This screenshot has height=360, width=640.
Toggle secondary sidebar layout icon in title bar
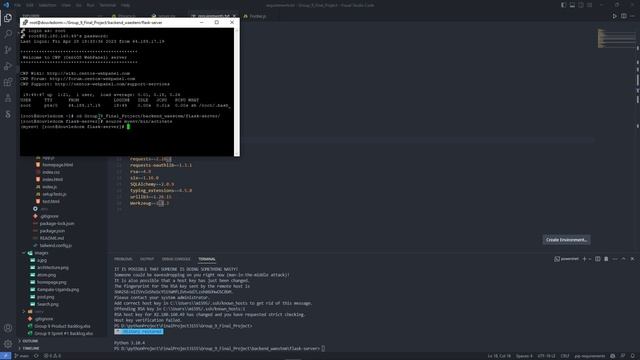click(581, 5)
